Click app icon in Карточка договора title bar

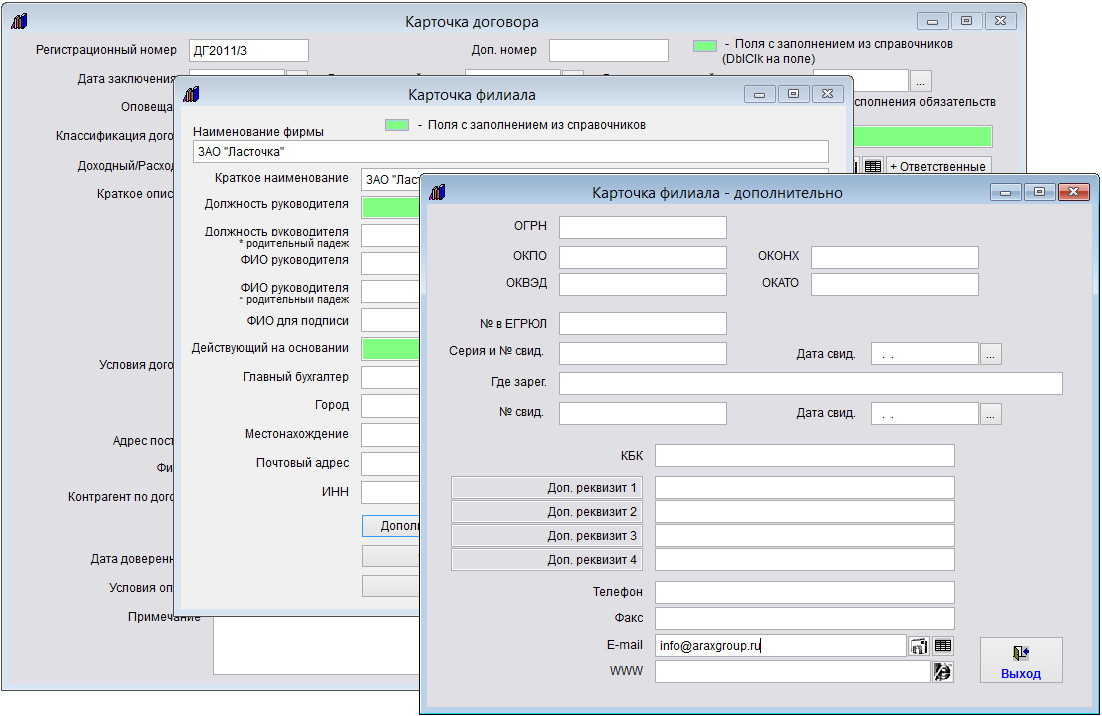coord(21,21)
